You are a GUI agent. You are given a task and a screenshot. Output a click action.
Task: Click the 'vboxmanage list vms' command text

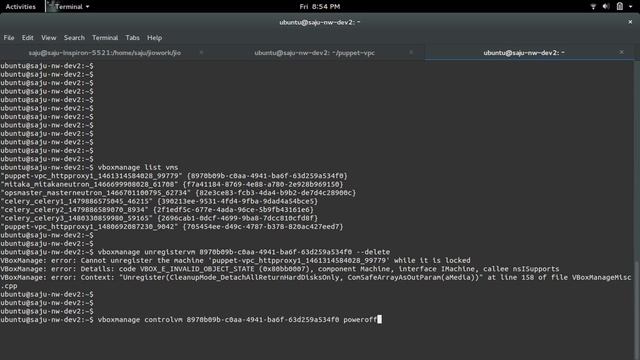coord(138,167)
